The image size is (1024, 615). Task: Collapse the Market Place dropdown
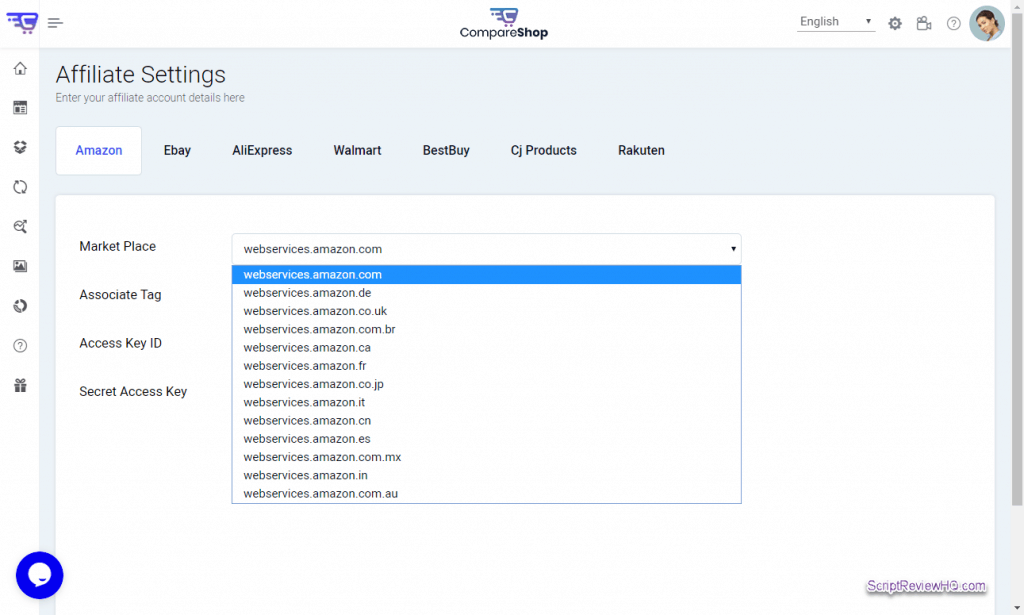tap(487, 249)
